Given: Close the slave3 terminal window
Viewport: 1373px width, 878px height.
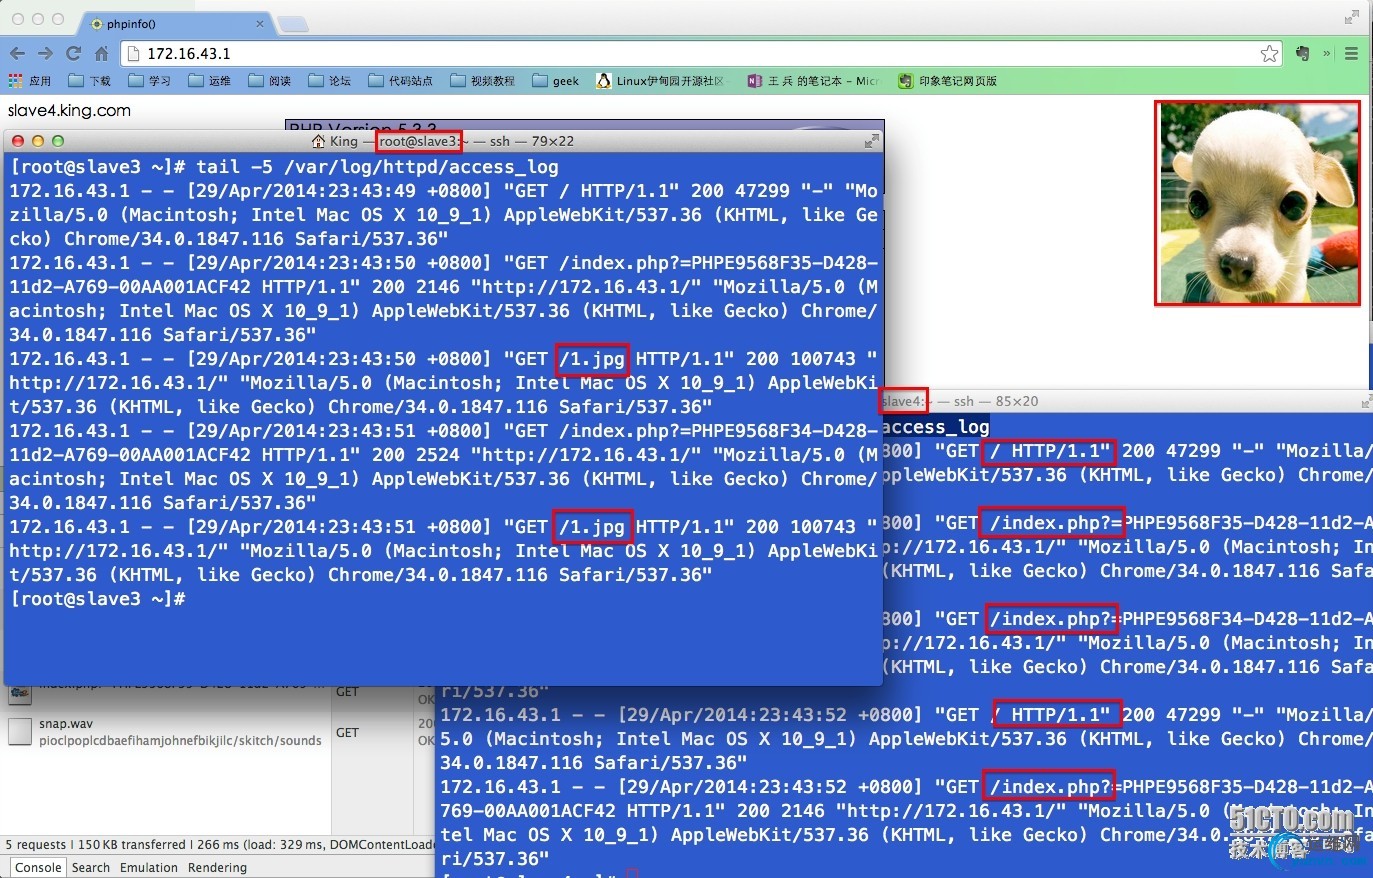Looking at the screenshot, I should 18,141.
